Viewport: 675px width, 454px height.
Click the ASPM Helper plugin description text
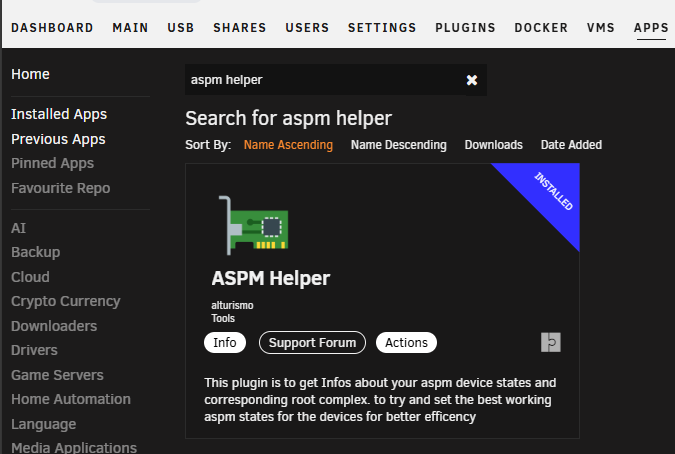[381, 400]
